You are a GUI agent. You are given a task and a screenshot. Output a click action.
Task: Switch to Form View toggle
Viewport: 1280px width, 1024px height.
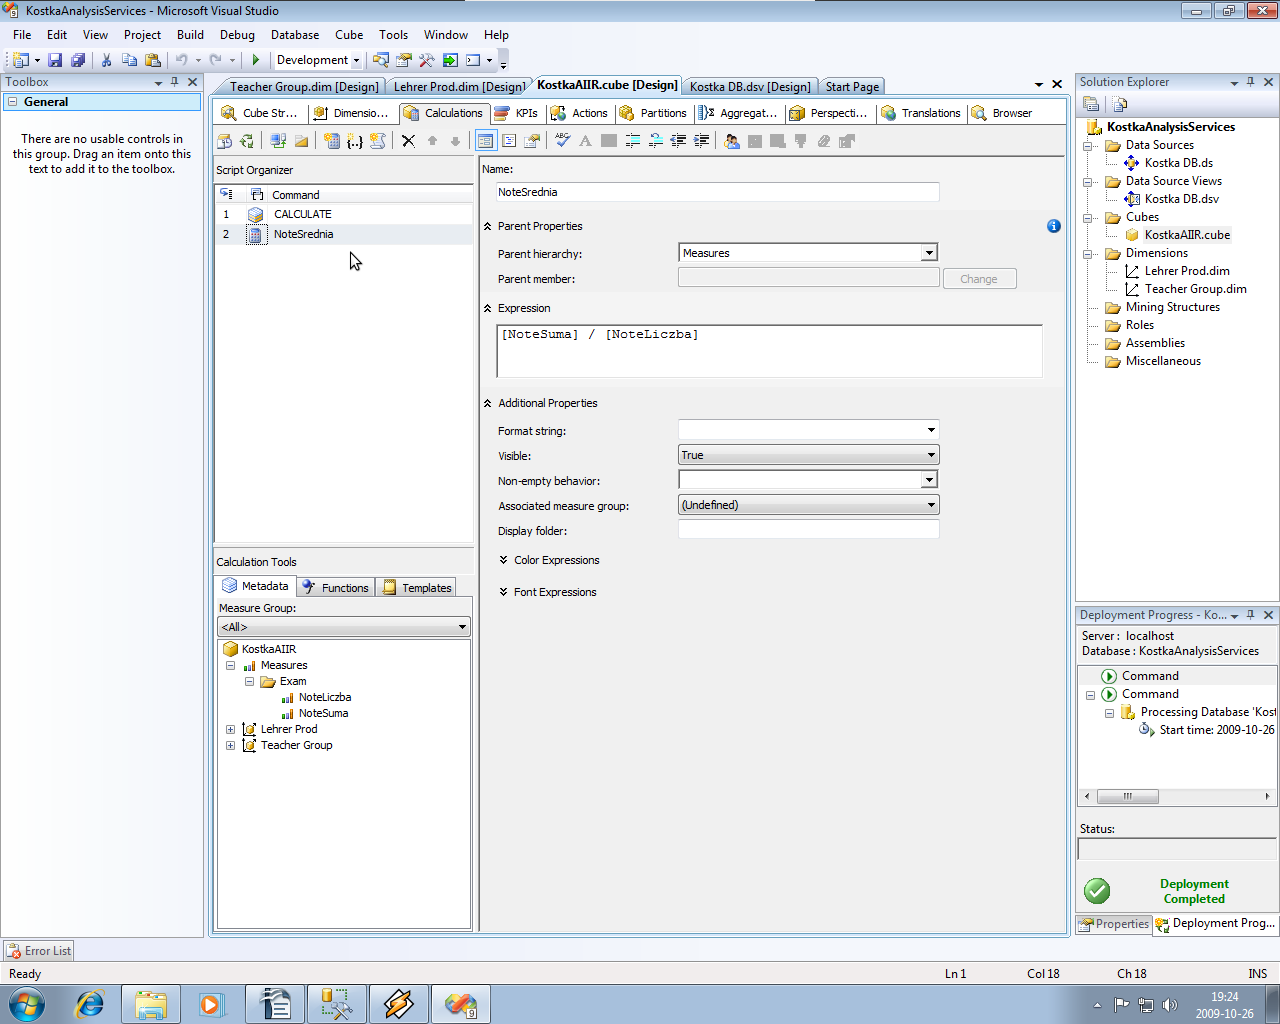485,141
